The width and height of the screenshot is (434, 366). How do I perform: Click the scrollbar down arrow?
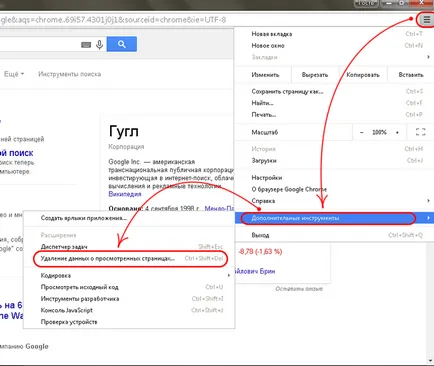coord(431,360)
